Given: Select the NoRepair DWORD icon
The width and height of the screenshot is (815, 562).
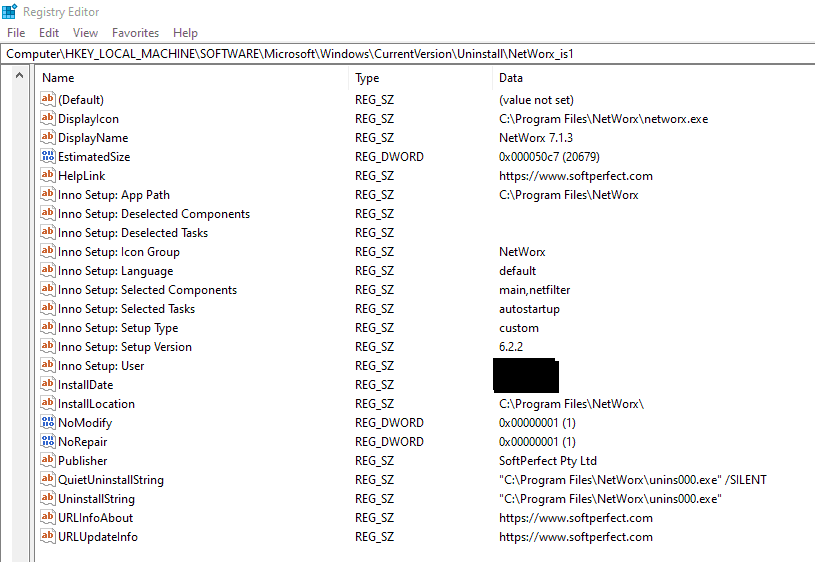Looking at the screenshot, I should pos(47,441).
